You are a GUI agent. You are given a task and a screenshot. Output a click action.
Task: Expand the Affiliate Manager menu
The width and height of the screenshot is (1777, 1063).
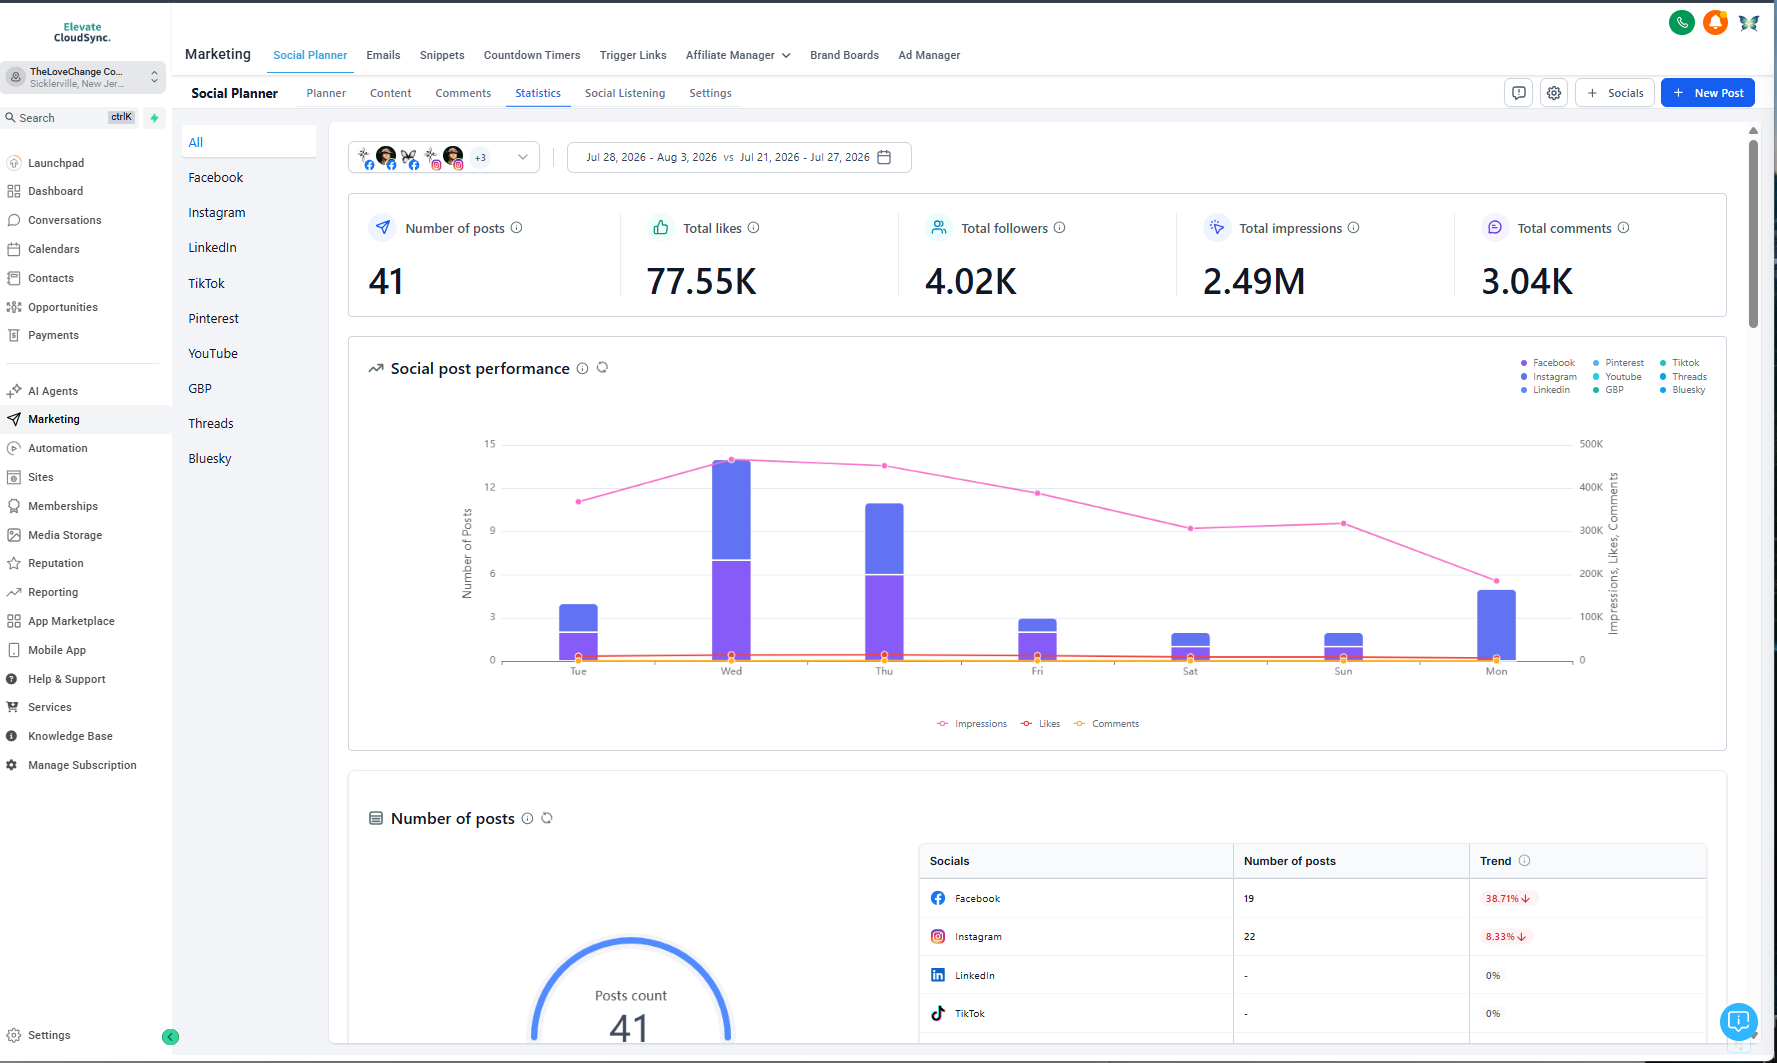coord(738,55)
